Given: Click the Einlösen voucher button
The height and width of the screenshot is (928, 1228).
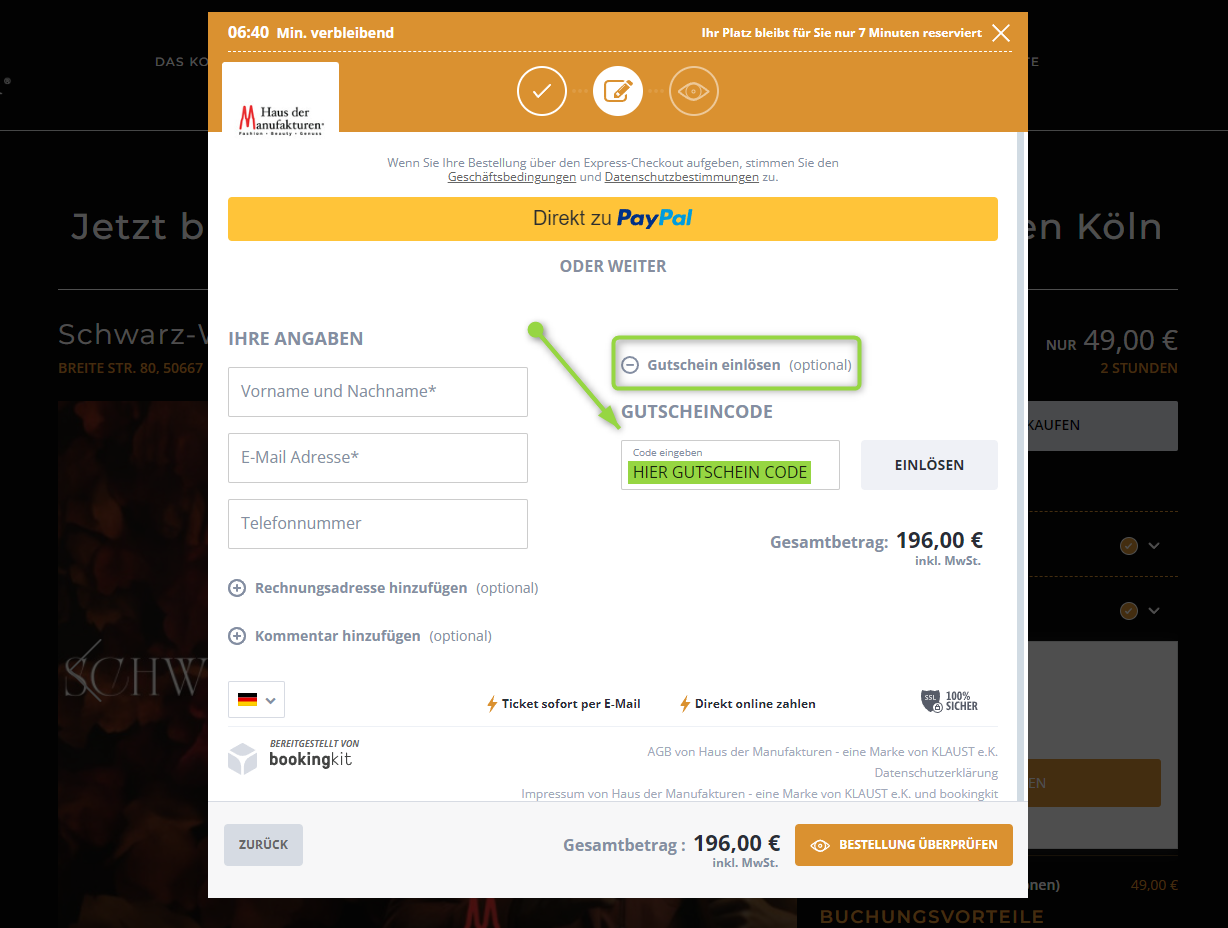Looking at the screenshot, I should [929, 465].
